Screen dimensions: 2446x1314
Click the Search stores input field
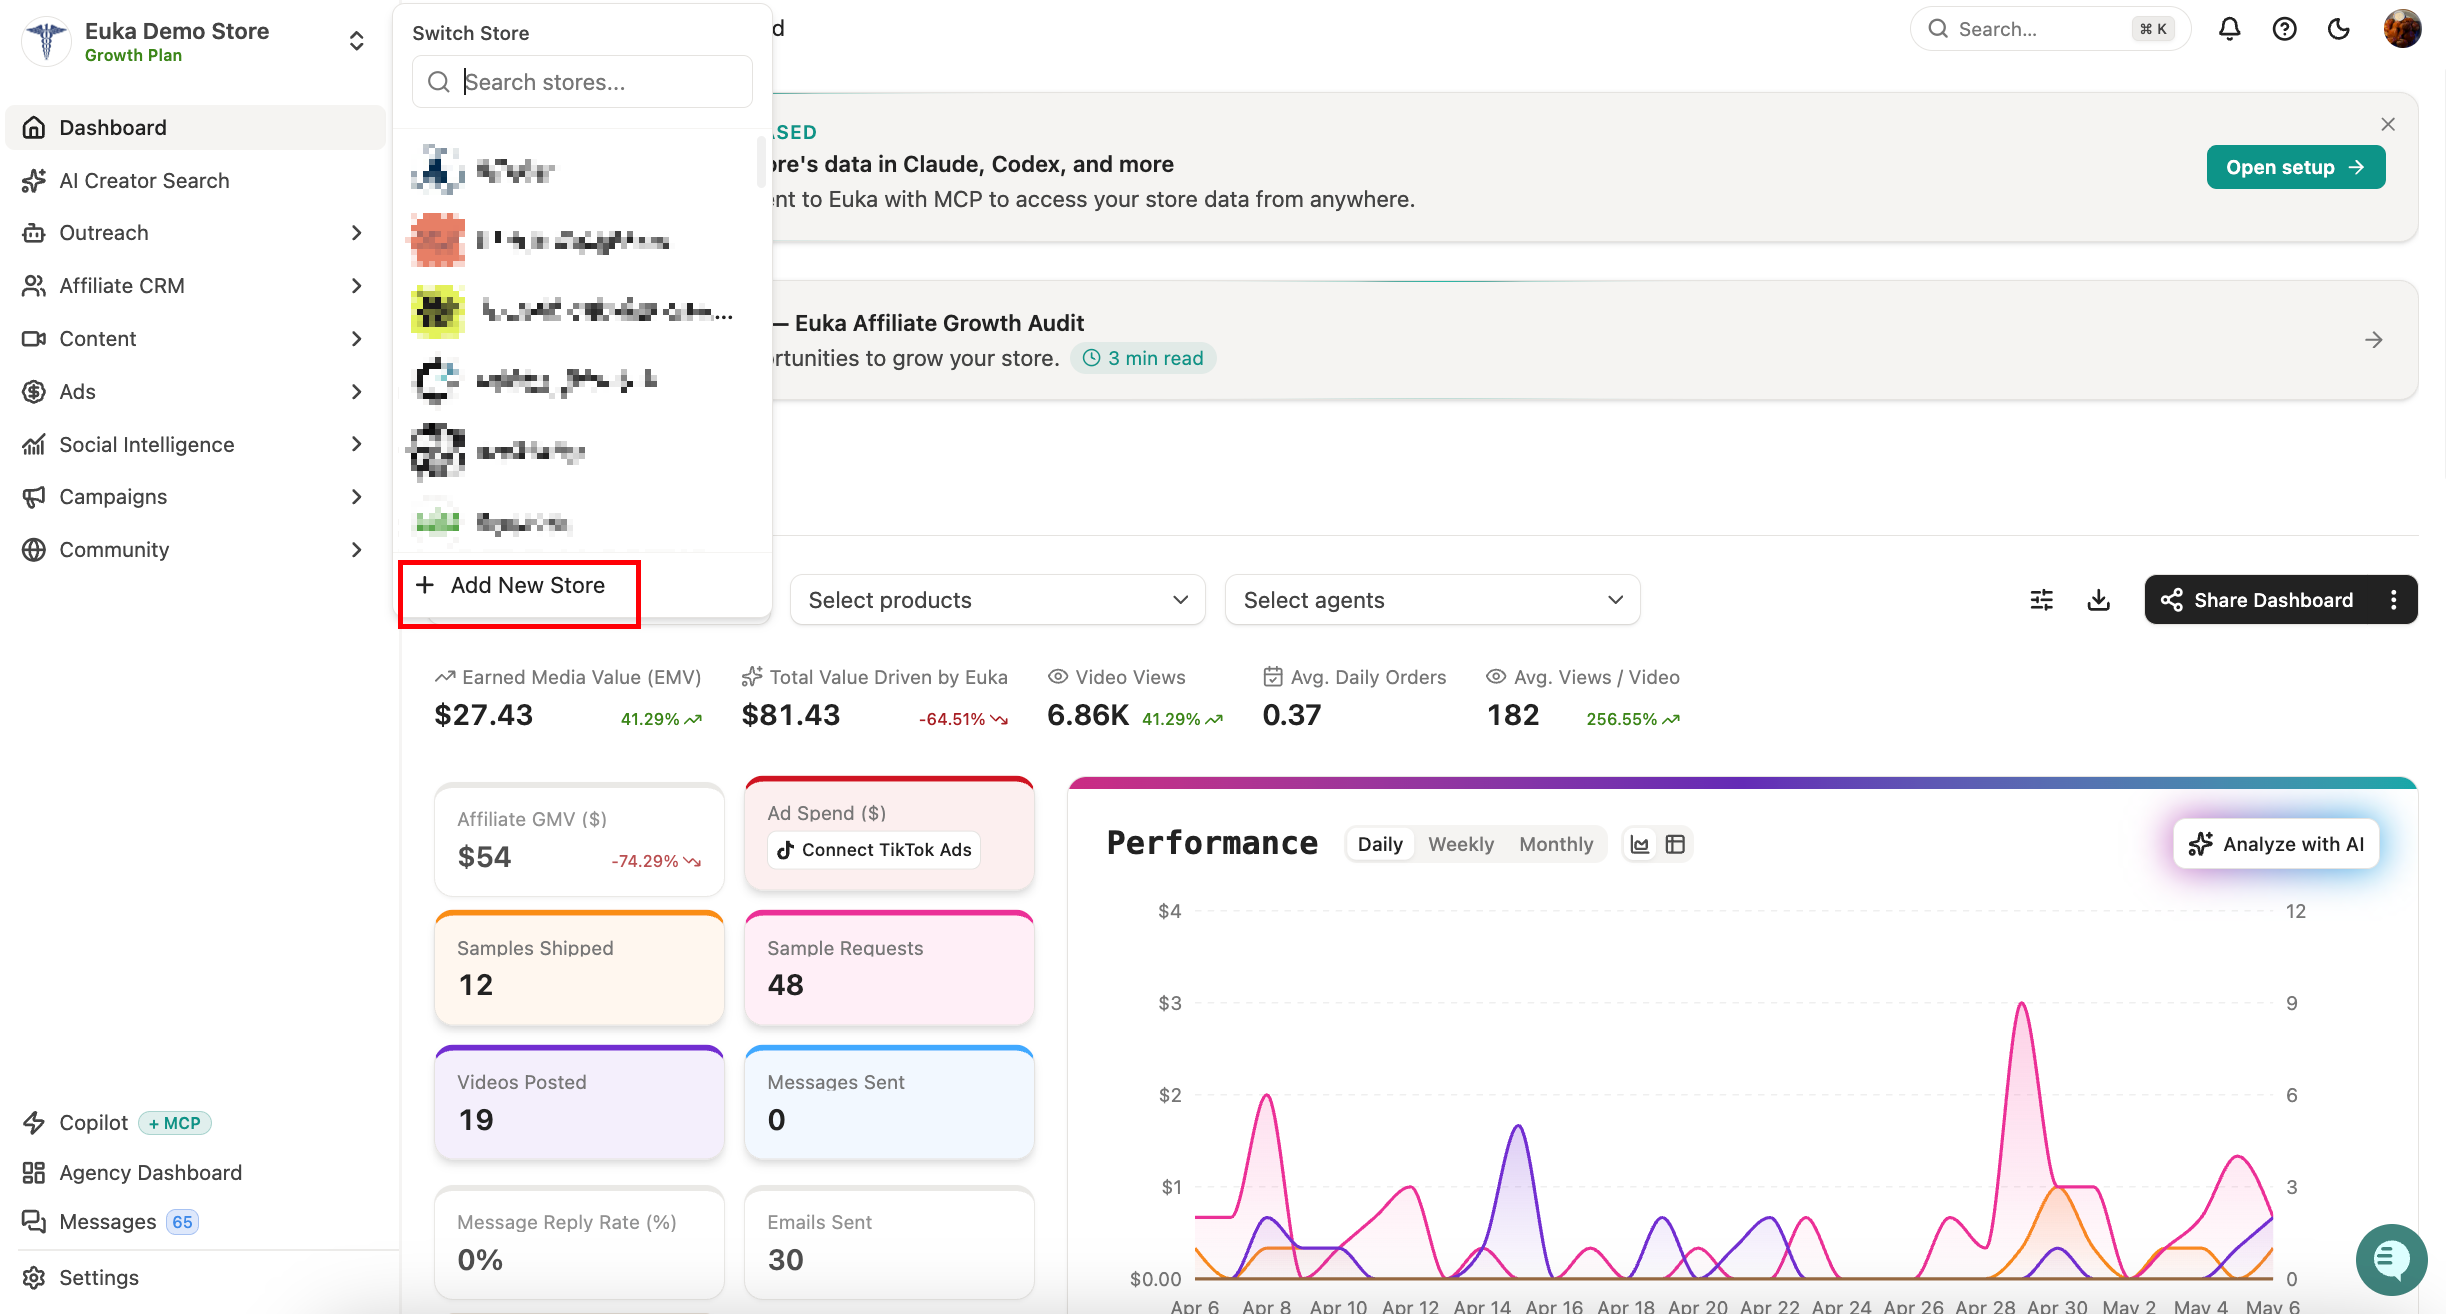pos(582,82)
